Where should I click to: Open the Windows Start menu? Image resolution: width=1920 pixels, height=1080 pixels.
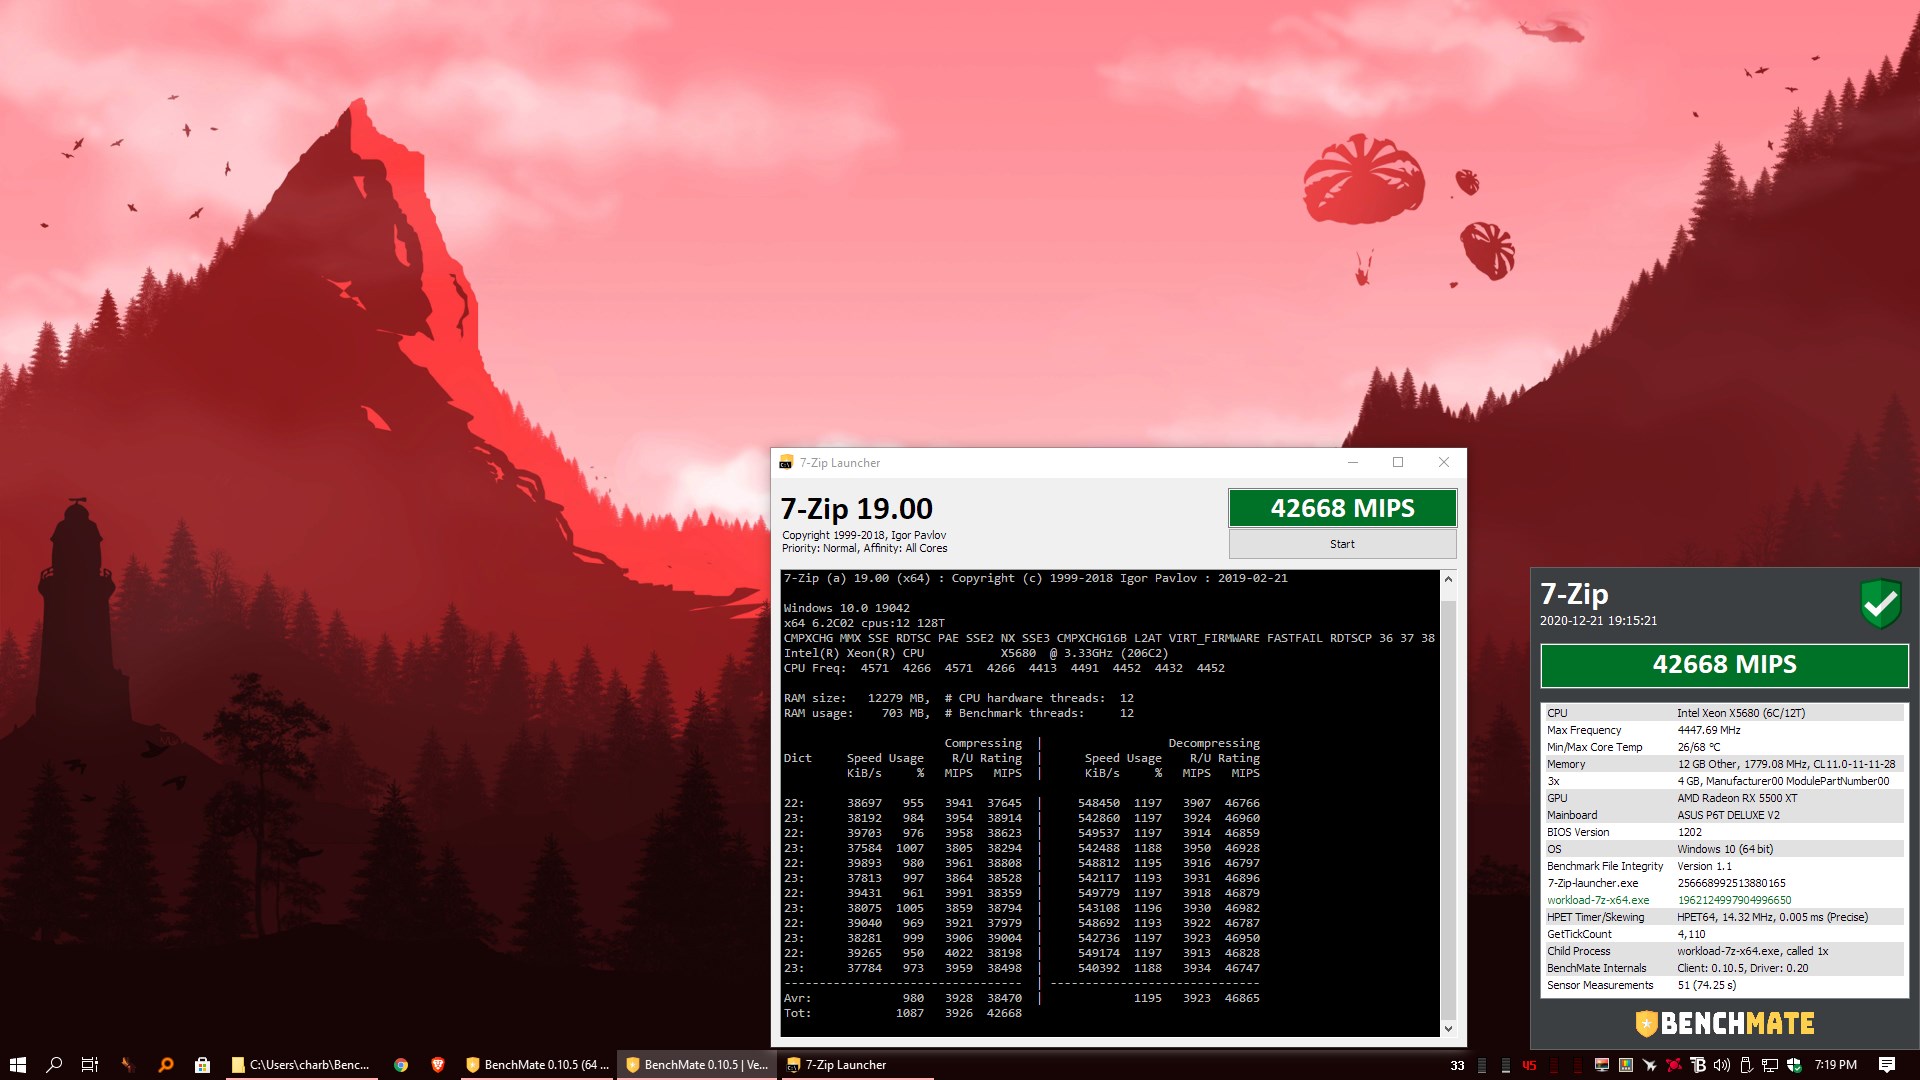[17, 1065]
